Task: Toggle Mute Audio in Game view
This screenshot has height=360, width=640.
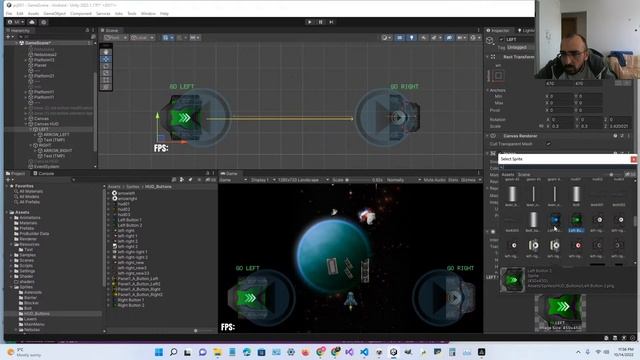Action: click(x=435, y=180)
